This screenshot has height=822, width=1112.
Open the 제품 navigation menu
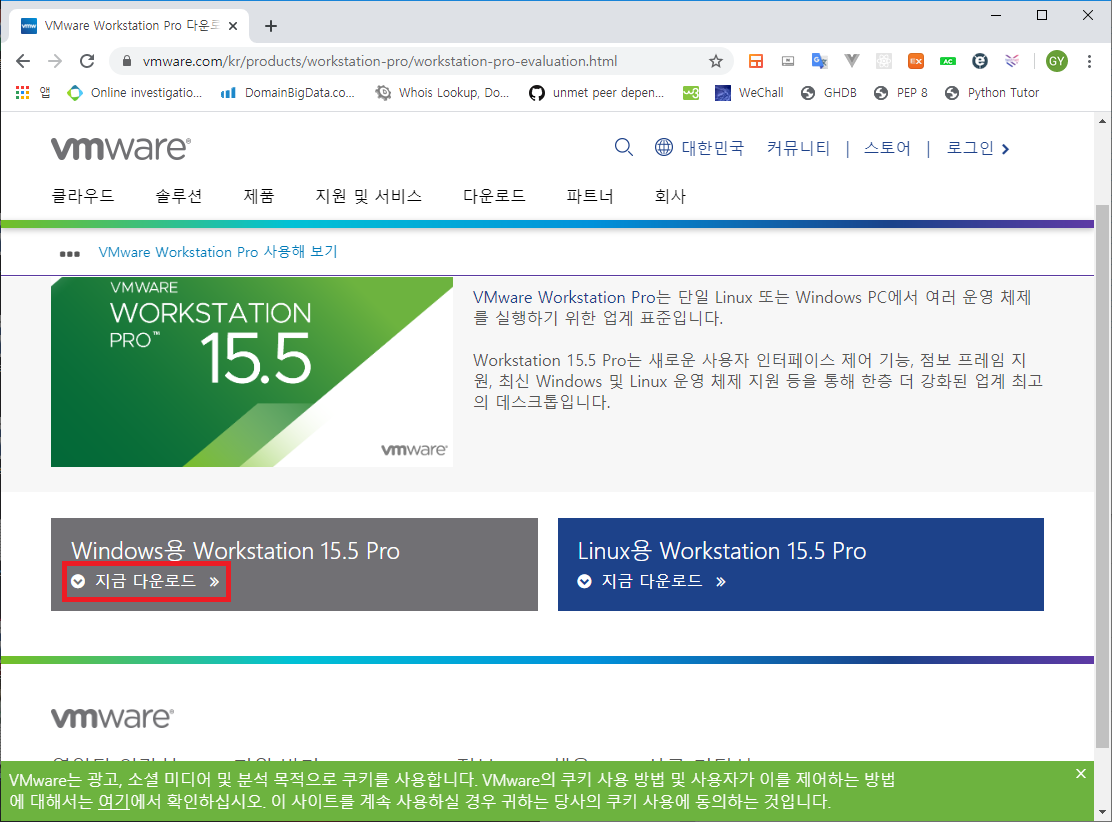point(259,196)
